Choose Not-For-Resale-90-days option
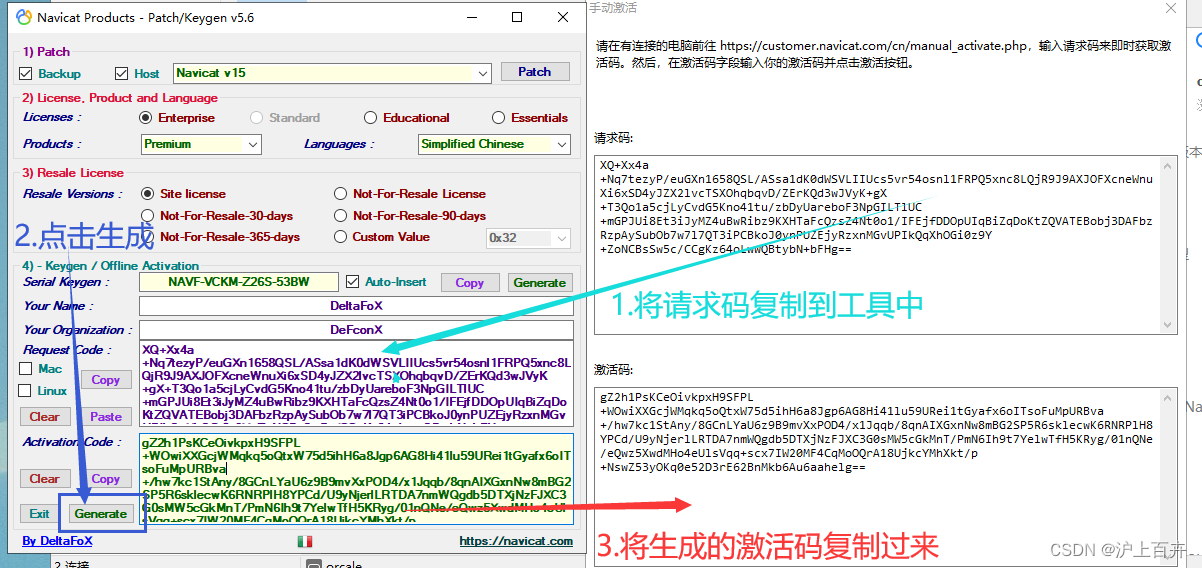 pos(342,215)
